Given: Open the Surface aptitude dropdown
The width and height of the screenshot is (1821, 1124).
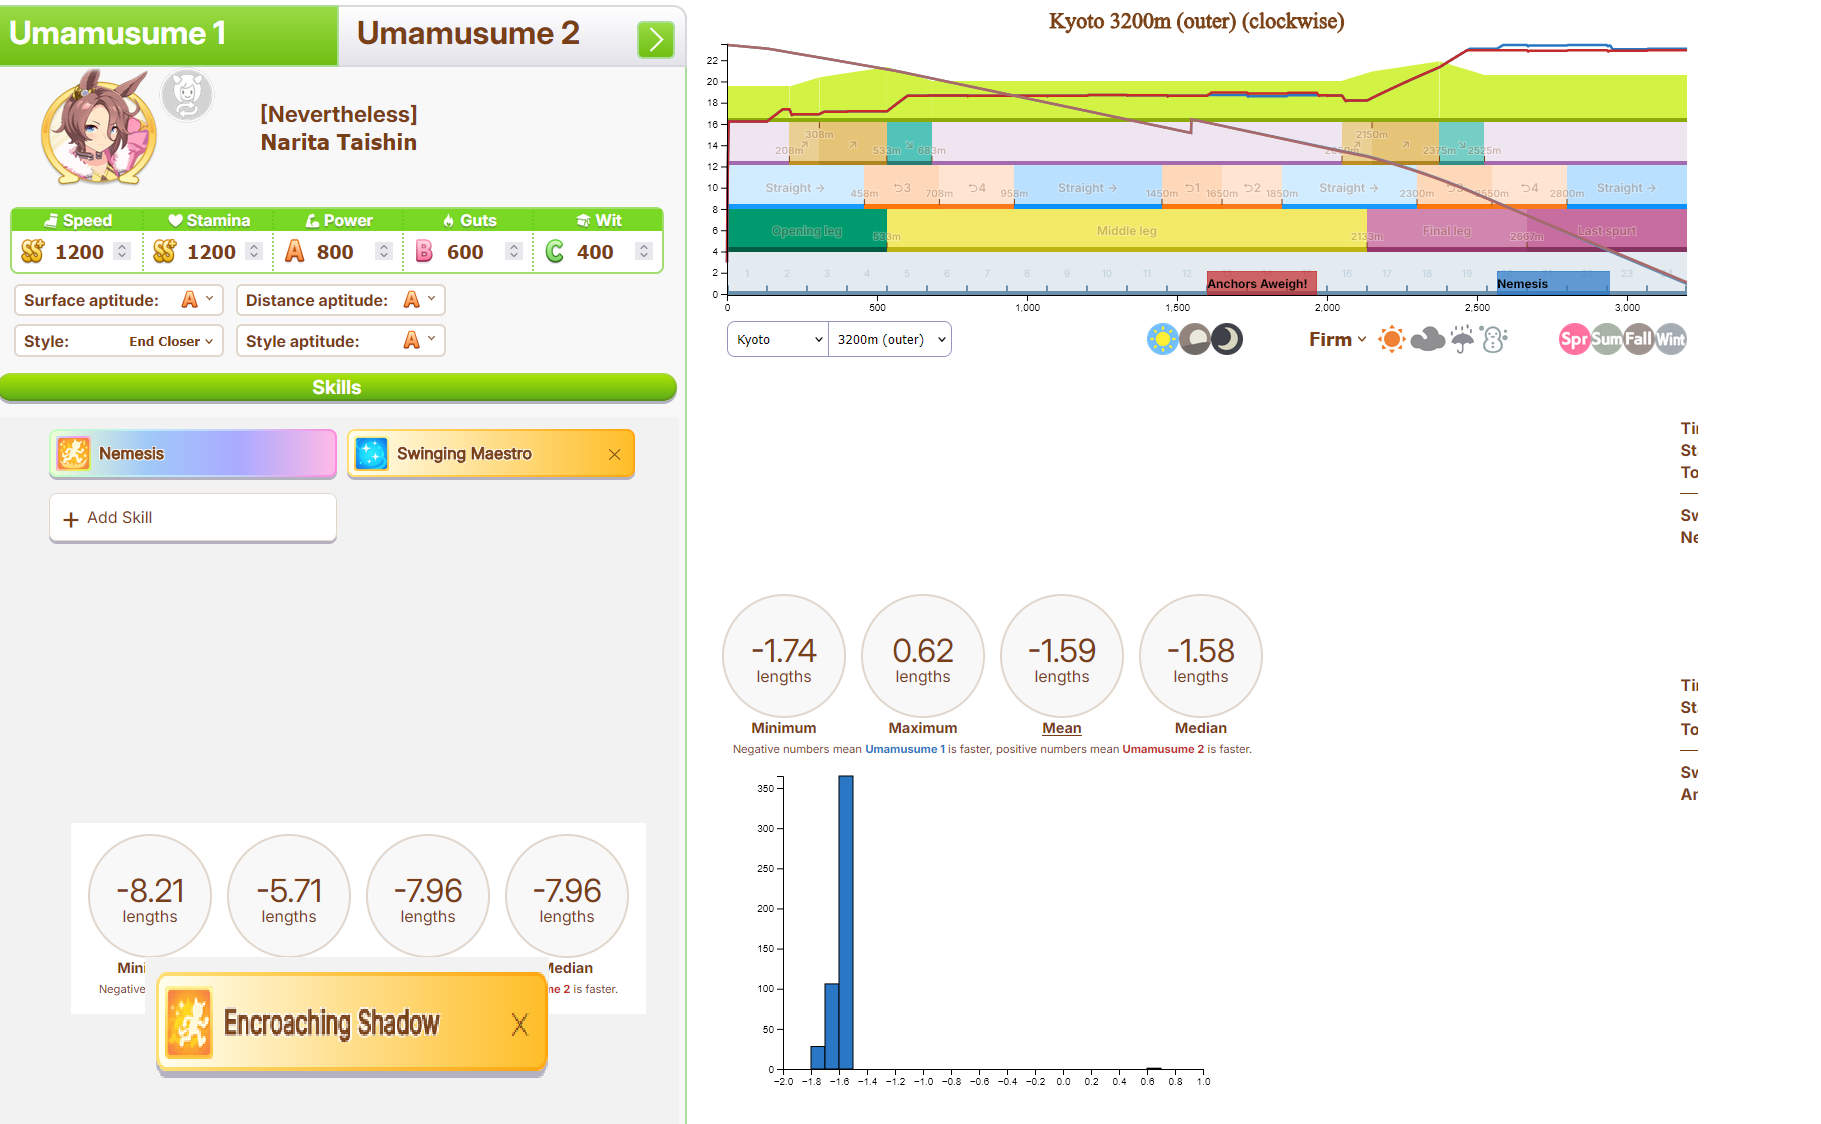Looking at the screenshot, I should [119, 300].
